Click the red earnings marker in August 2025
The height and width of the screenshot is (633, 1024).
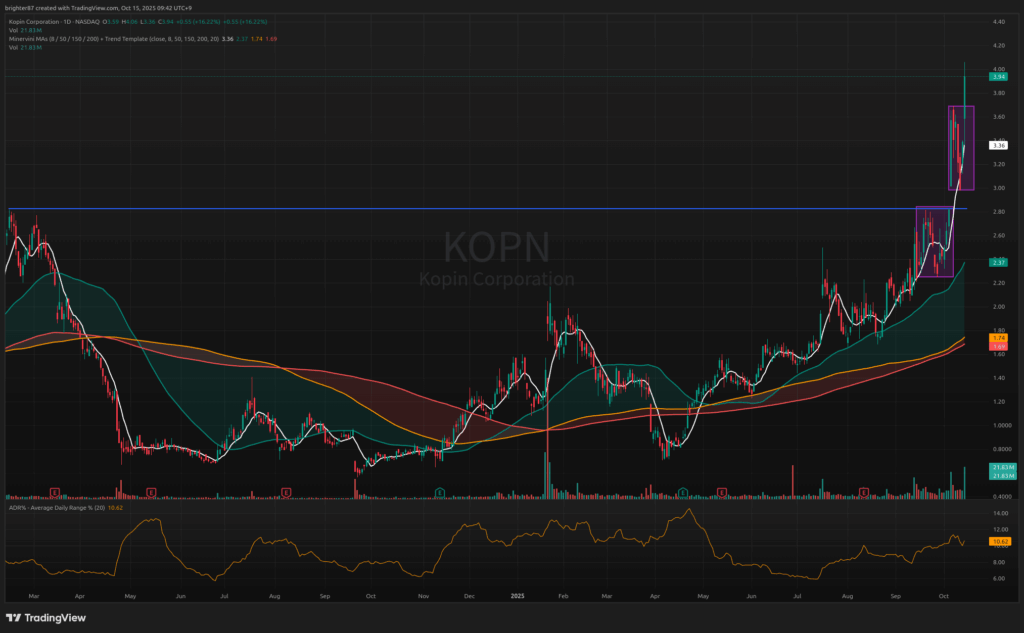point(864,492)
